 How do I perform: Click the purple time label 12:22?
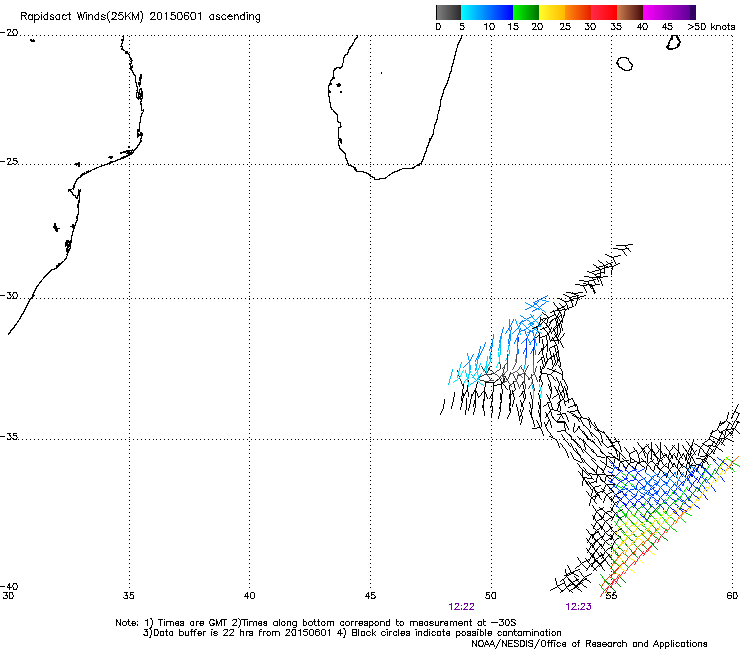point(461,607)
